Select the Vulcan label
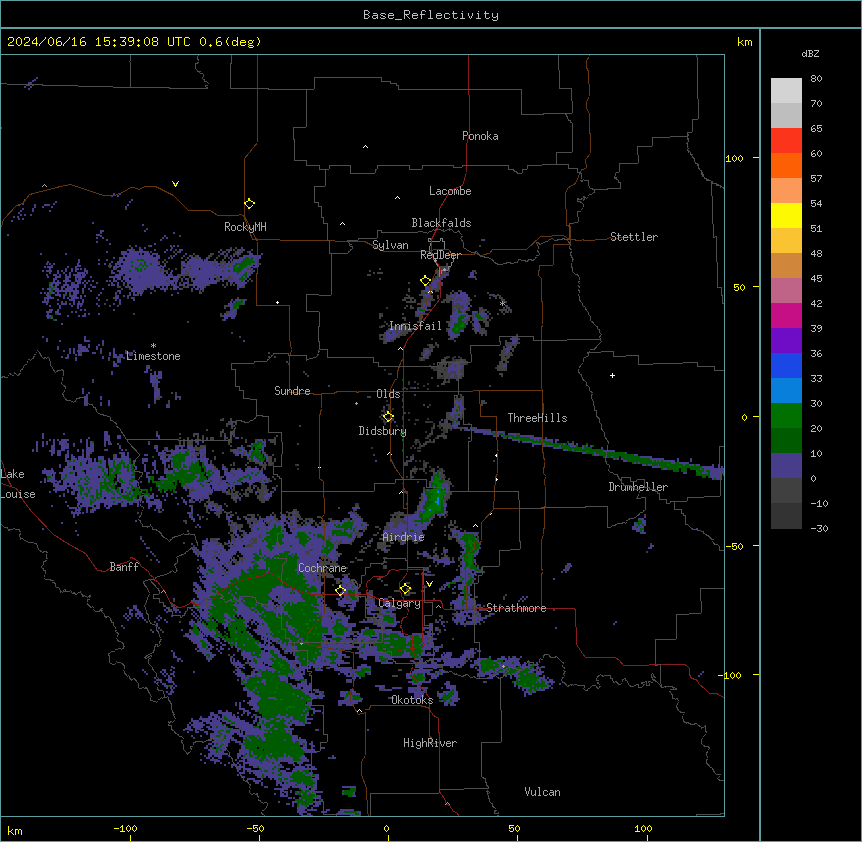This screenshot has height=842, width=862. click(542, 792)
